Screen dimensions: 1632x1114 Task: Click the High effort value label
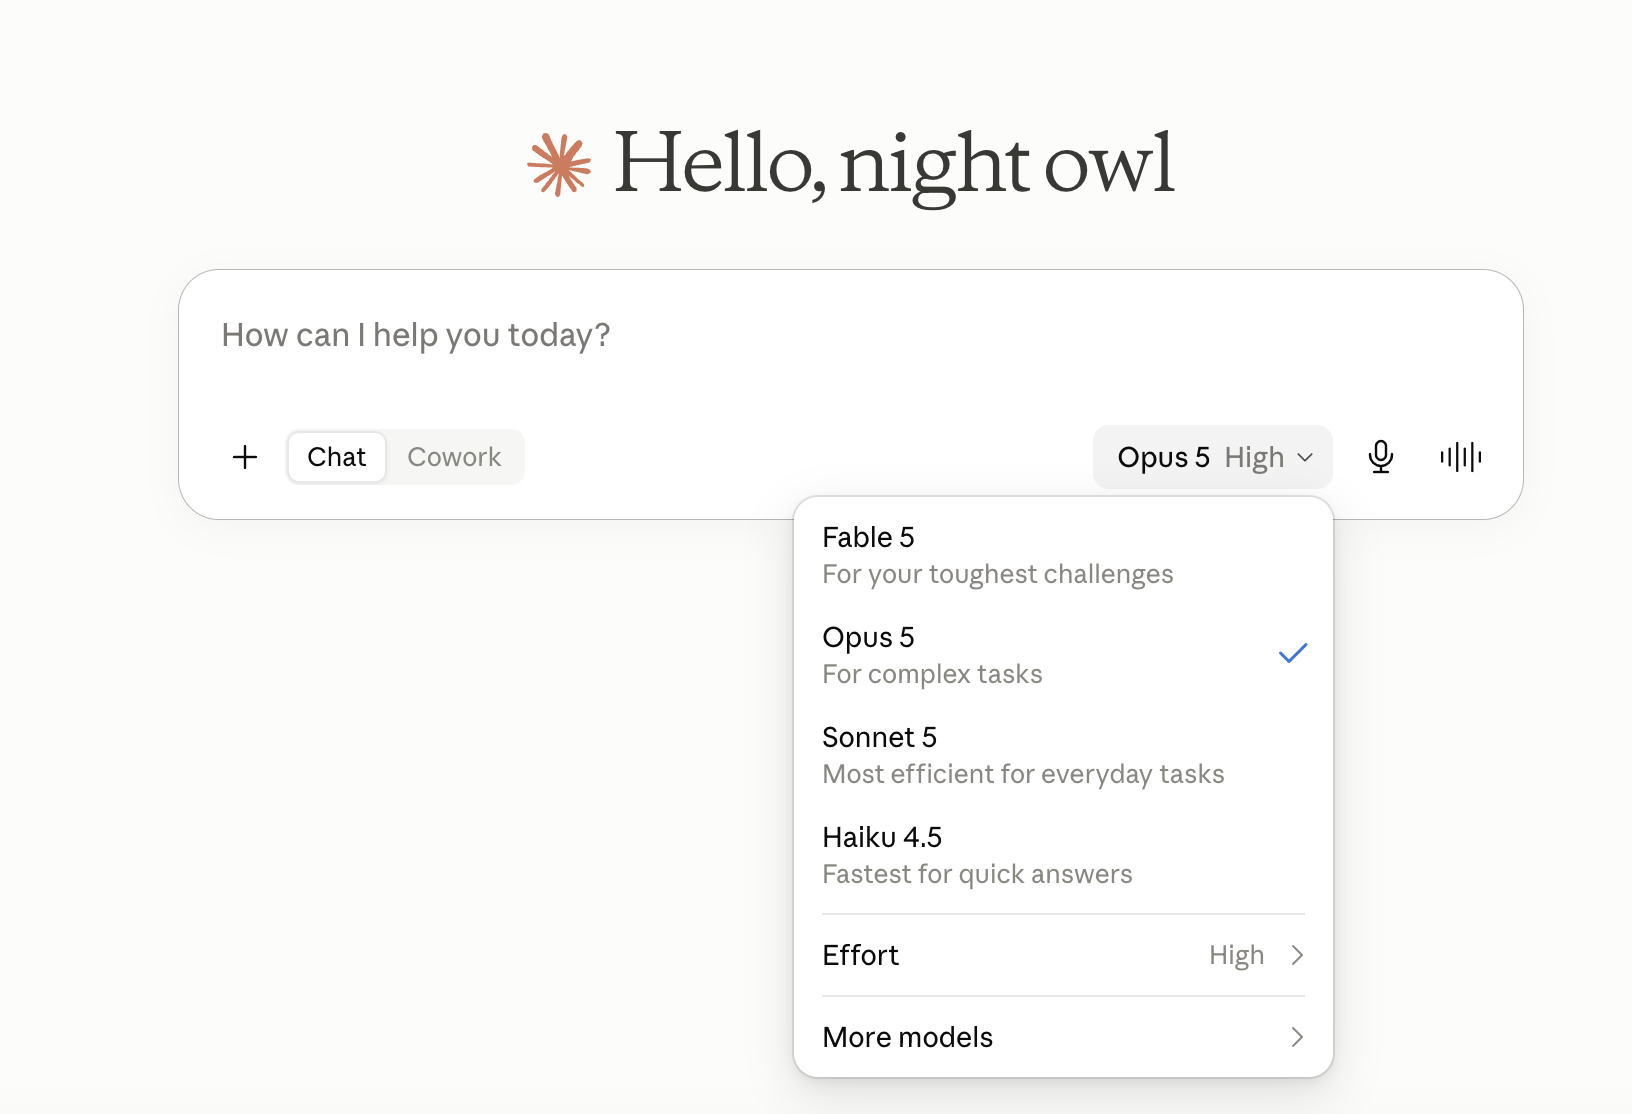tap(1237, 956)
